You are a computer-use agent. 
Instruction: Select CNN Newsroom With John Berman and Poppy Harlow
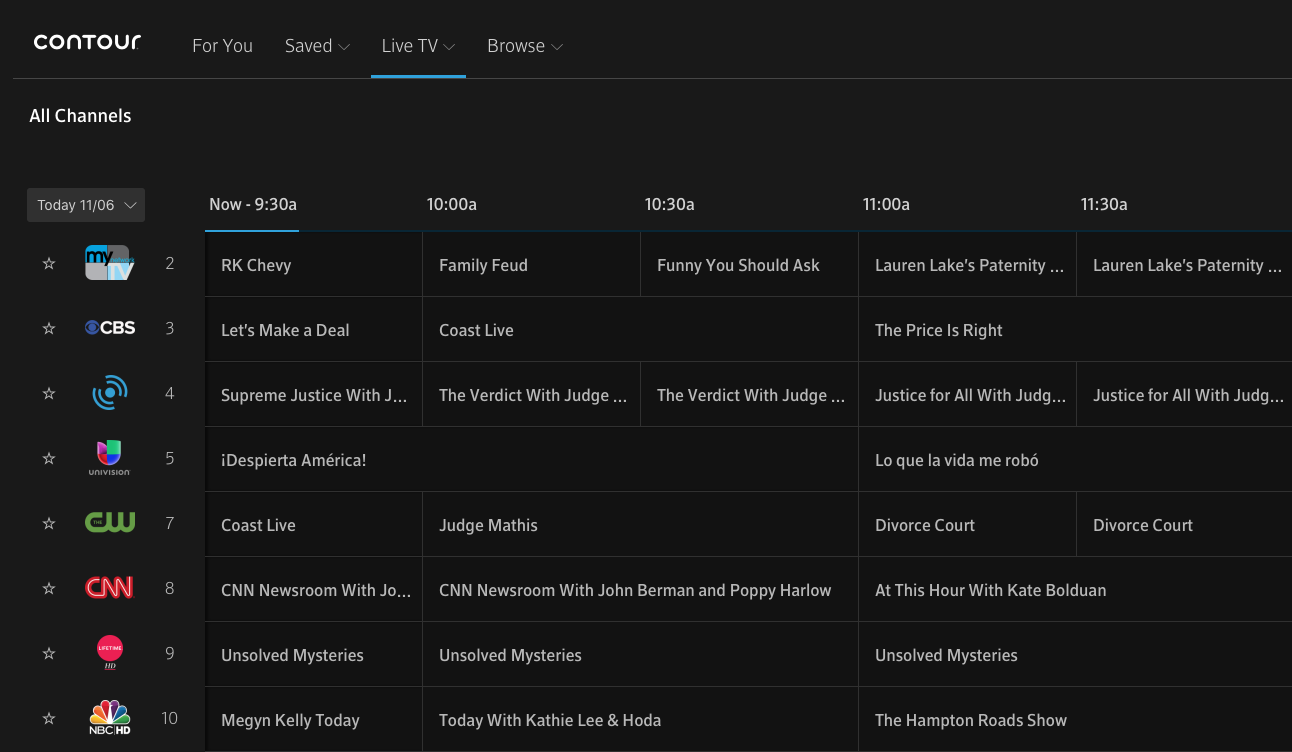point(641,590)
